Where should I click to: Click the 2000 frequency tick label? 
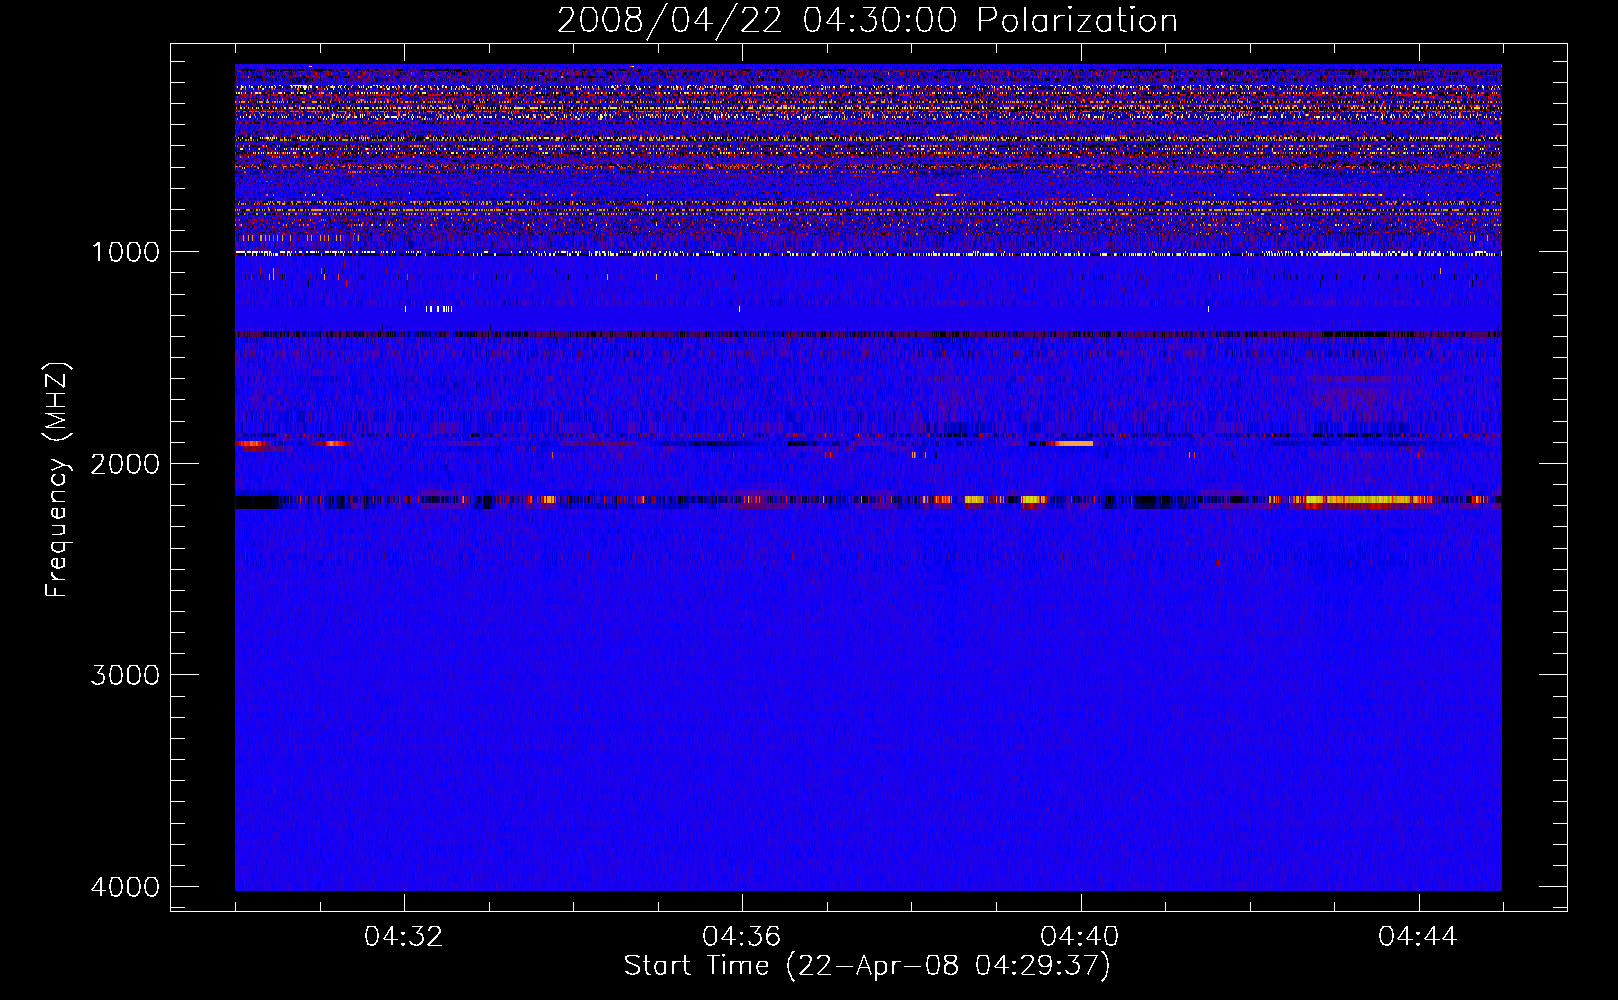click(x=125, y=463)
